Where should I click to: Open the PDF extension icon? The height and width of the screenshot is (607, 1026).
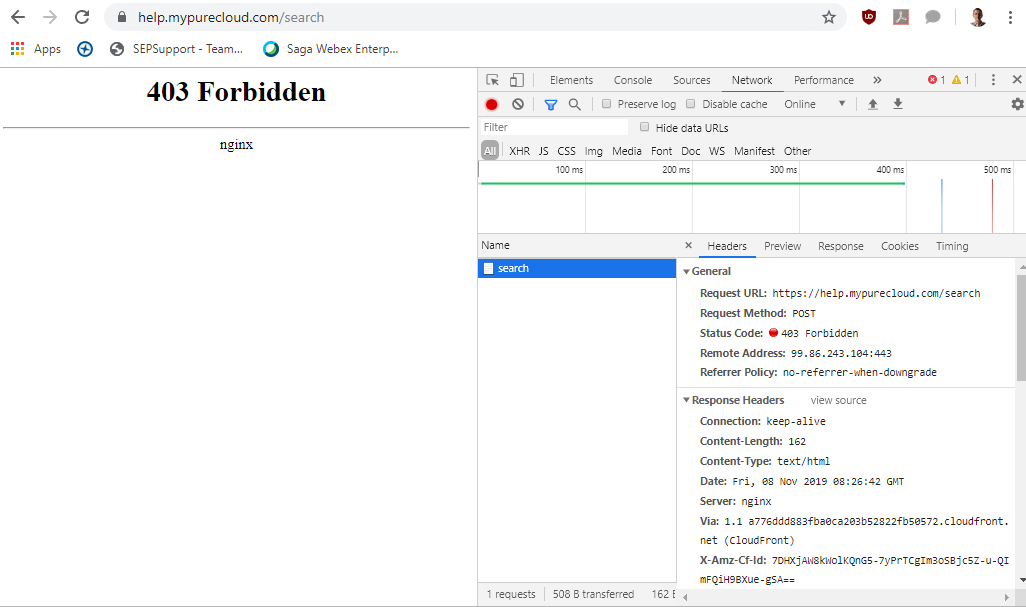coord(901,18)
